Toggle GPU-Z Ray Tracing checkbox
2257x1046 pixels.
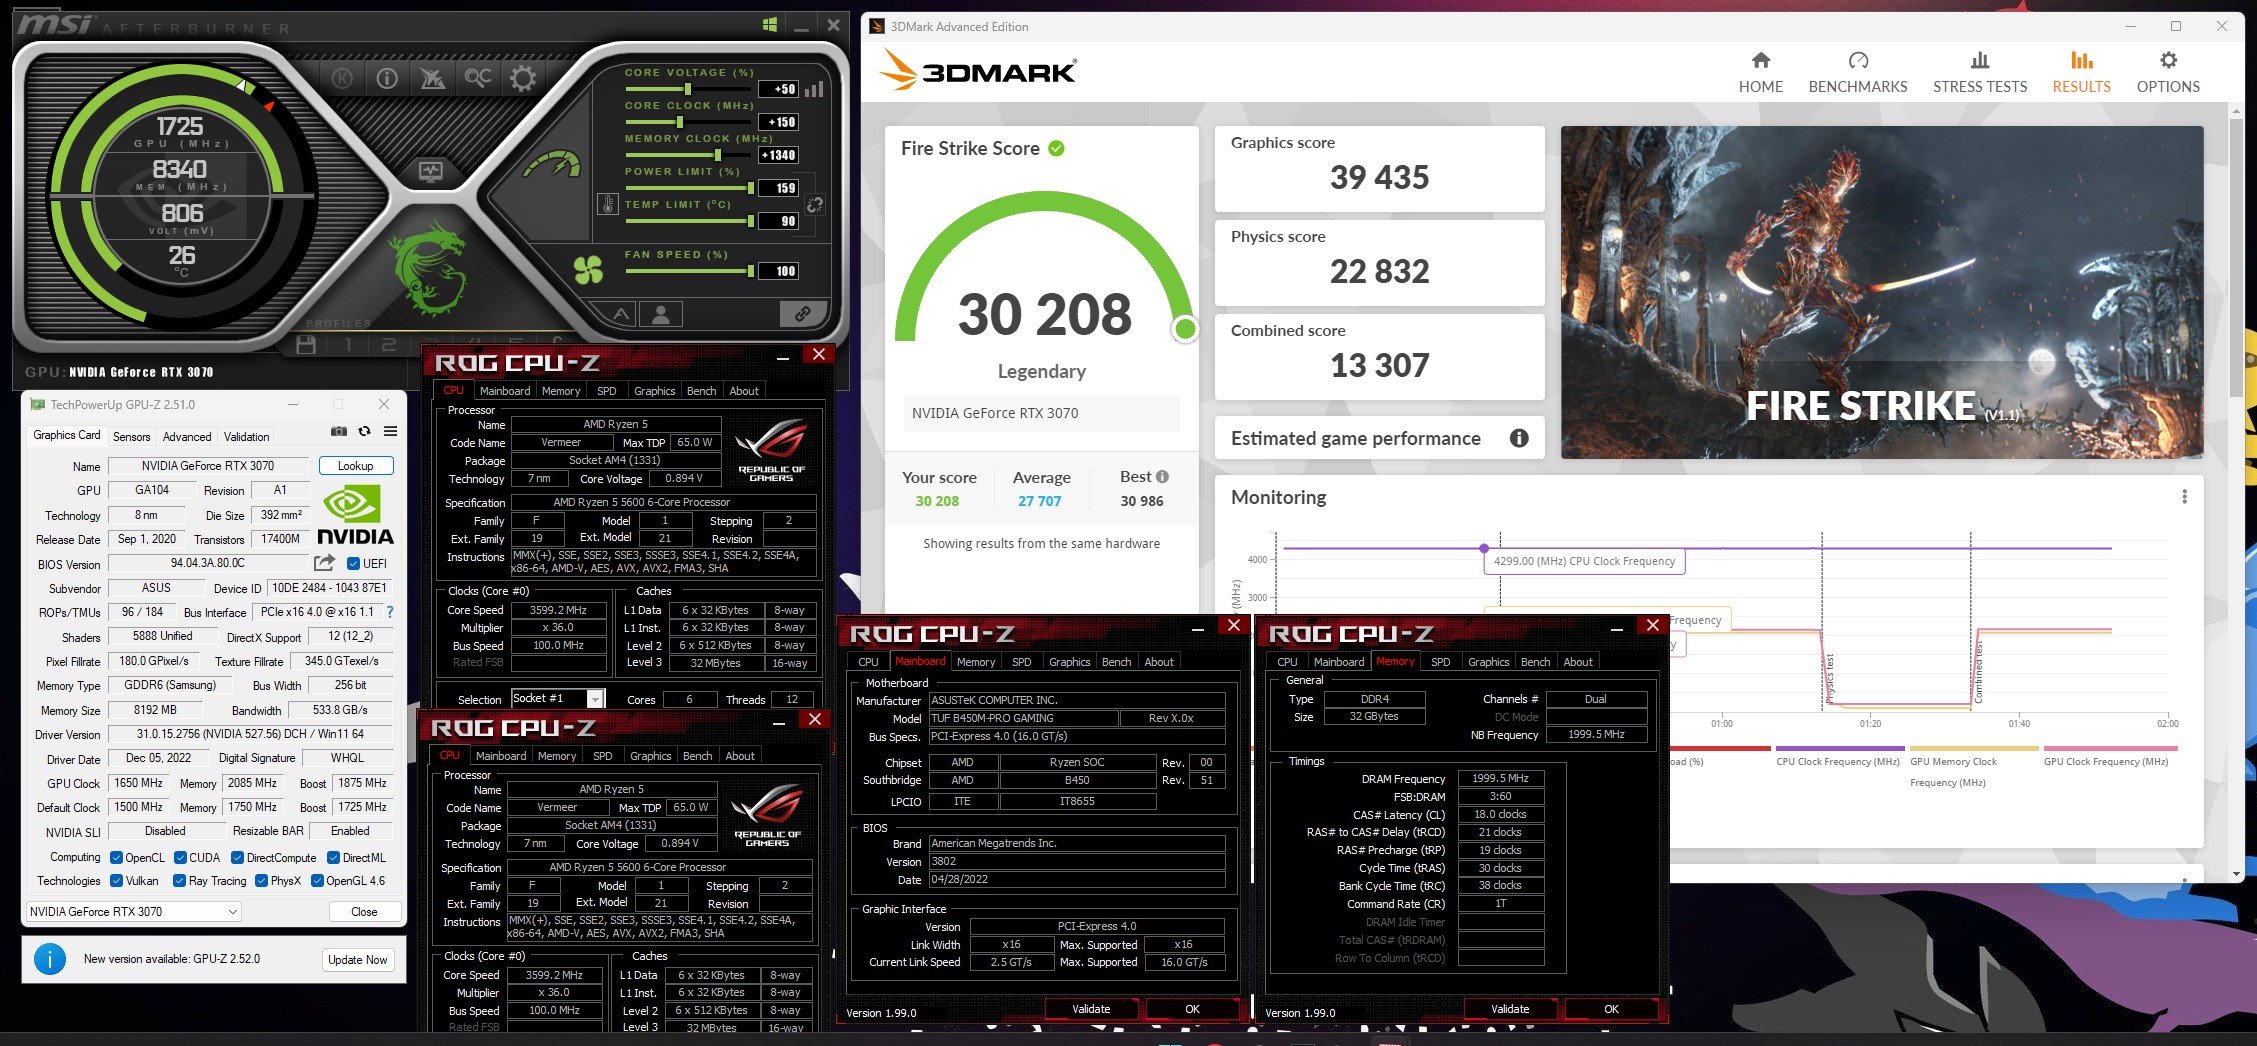(179, 881)
